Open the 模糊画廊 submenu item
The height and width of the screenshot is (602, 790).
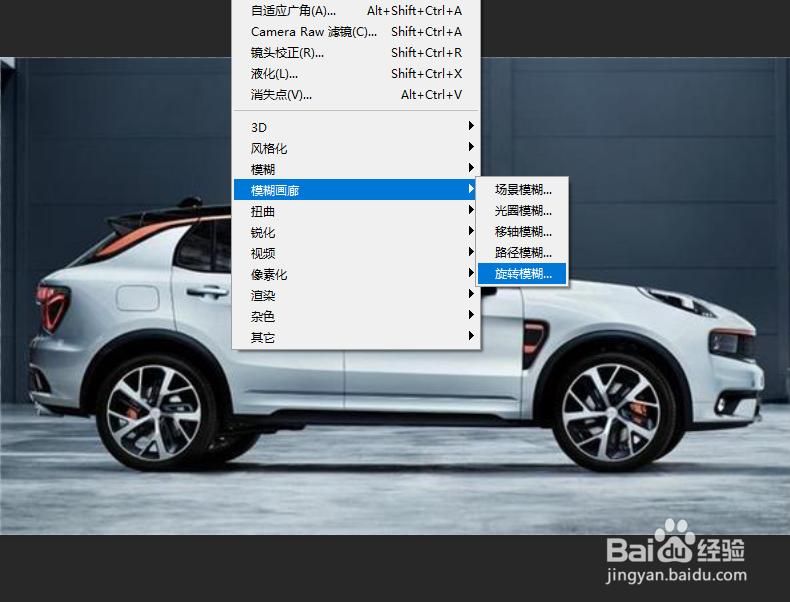tap(355, 190)
